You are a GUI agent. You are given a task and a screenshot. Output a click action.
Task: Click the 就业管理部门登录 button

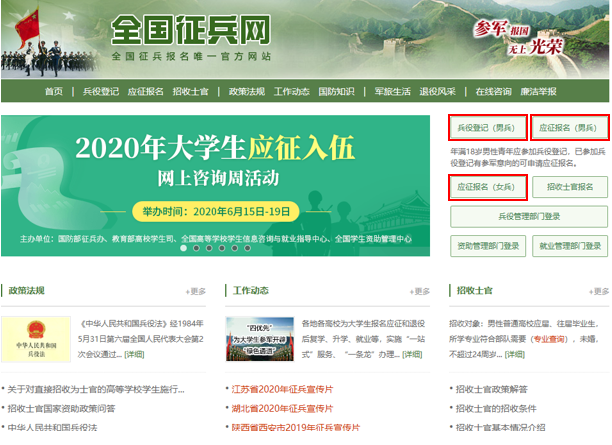pyautogui.click(x=569, y=245)
